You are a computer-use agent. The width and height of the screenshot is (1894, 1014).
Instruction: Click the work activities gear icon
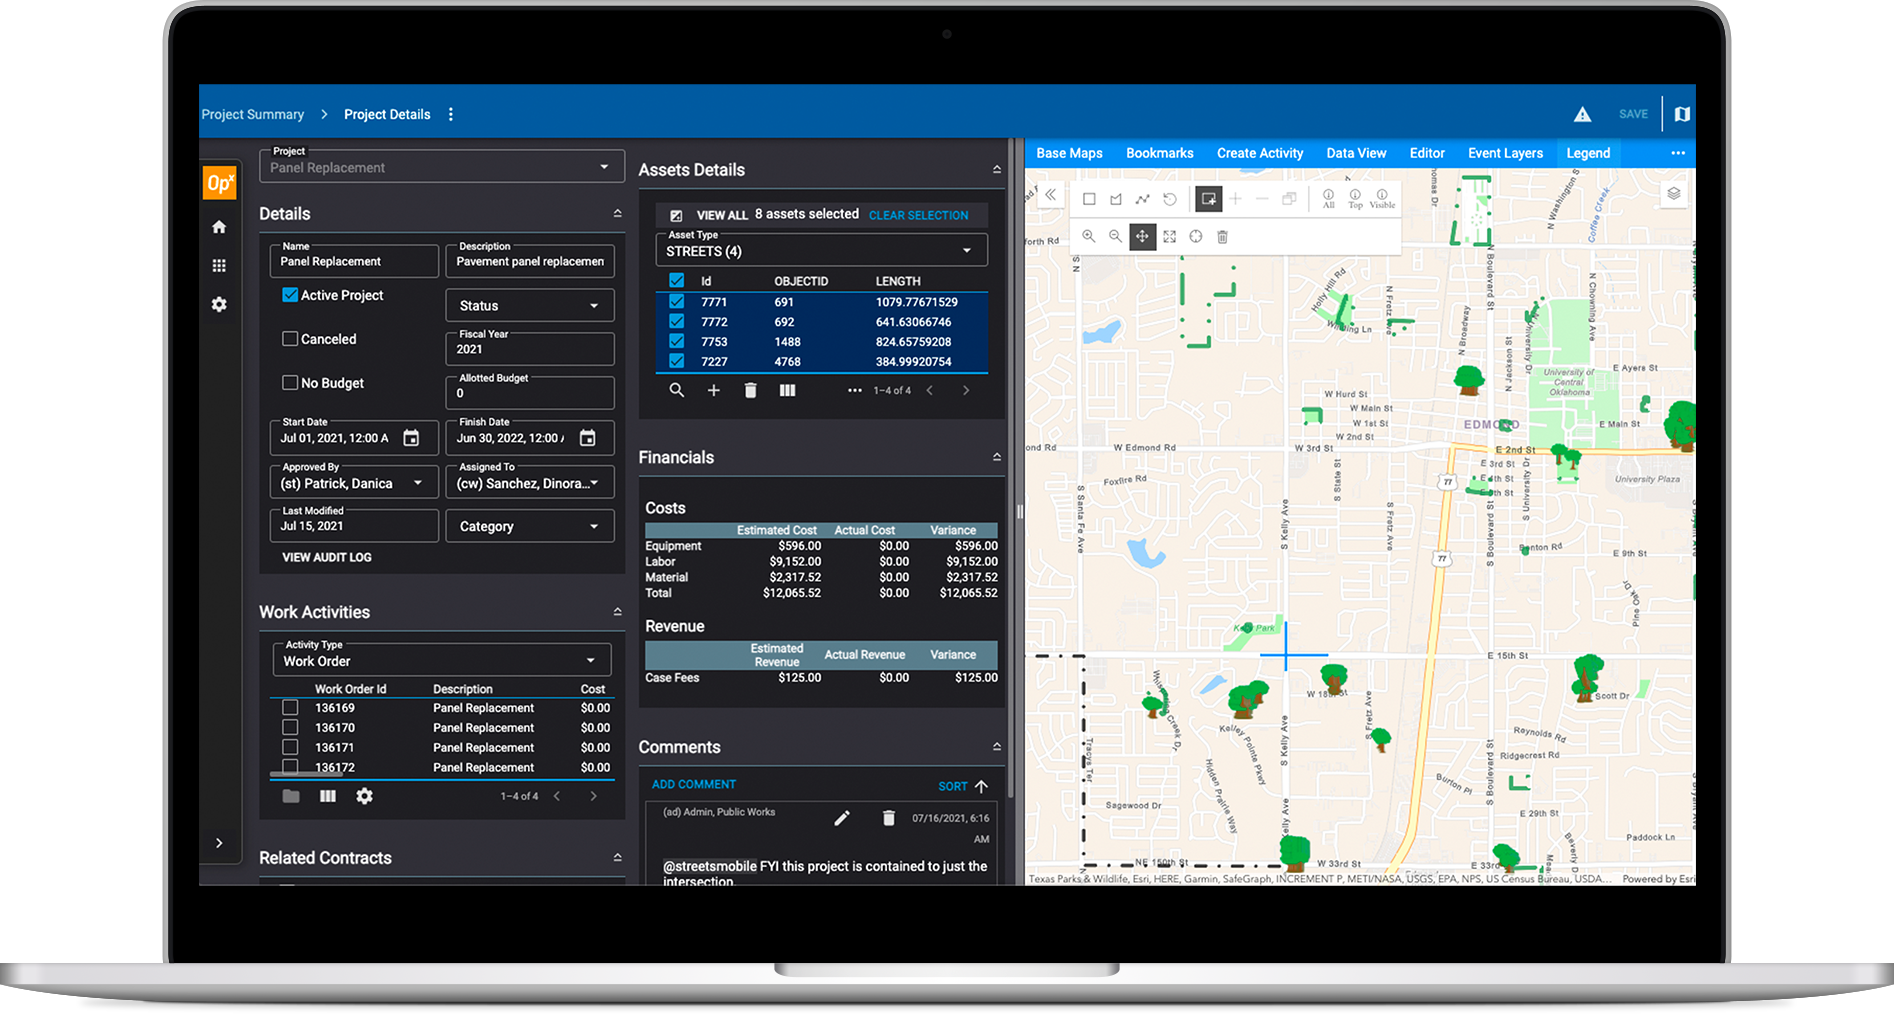(364, 796)
